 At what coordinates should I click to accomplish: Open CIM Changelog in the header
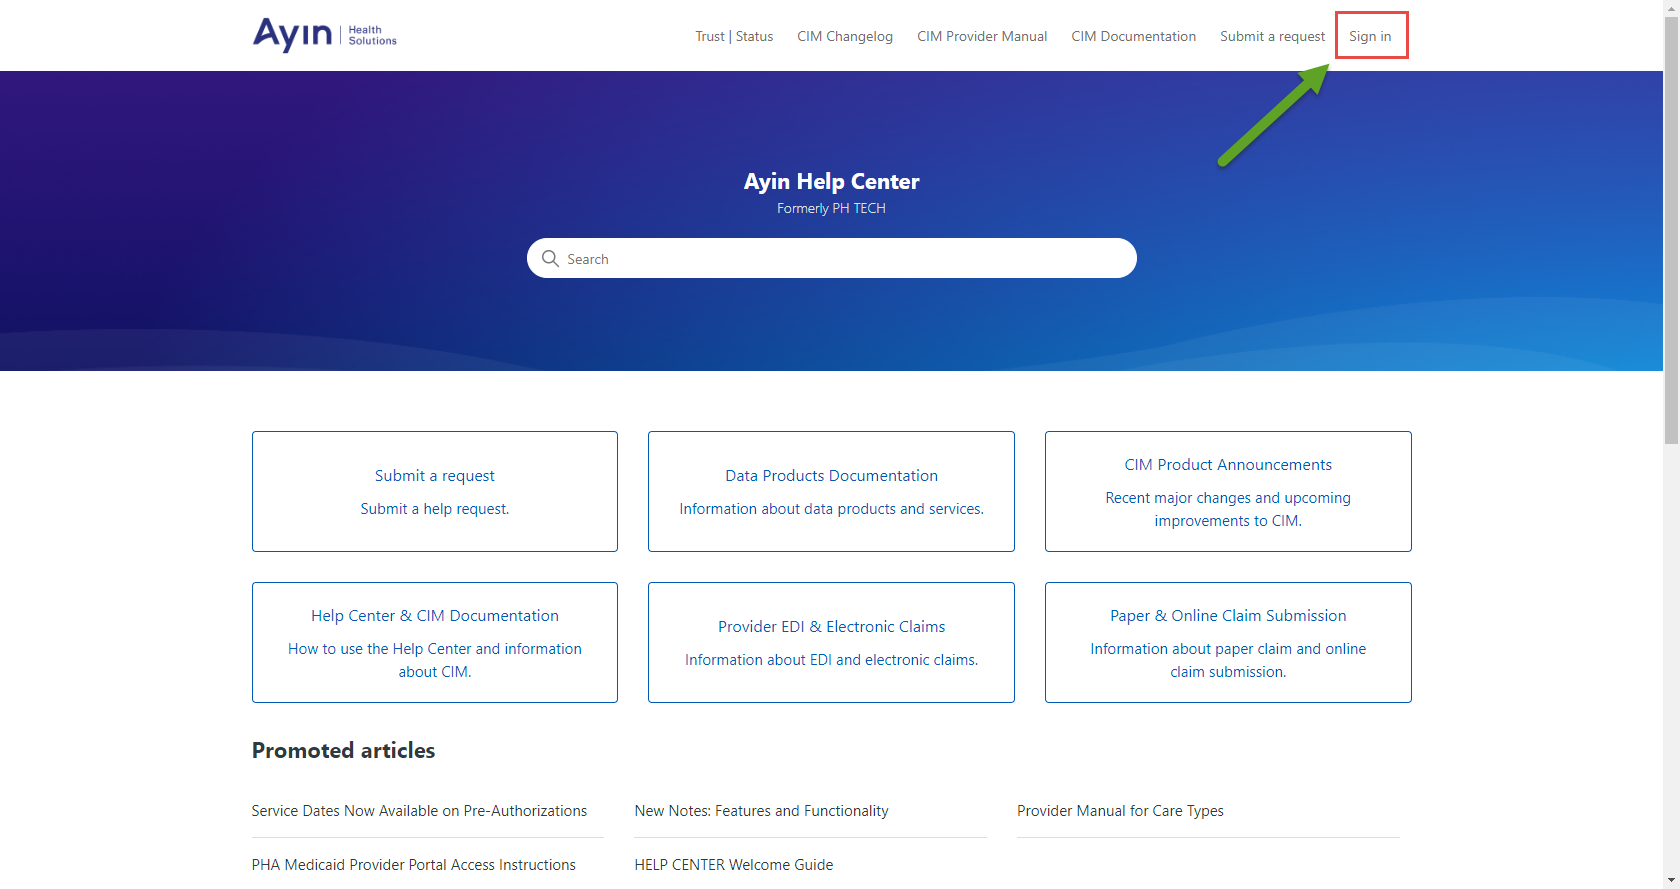pos(845,36)
